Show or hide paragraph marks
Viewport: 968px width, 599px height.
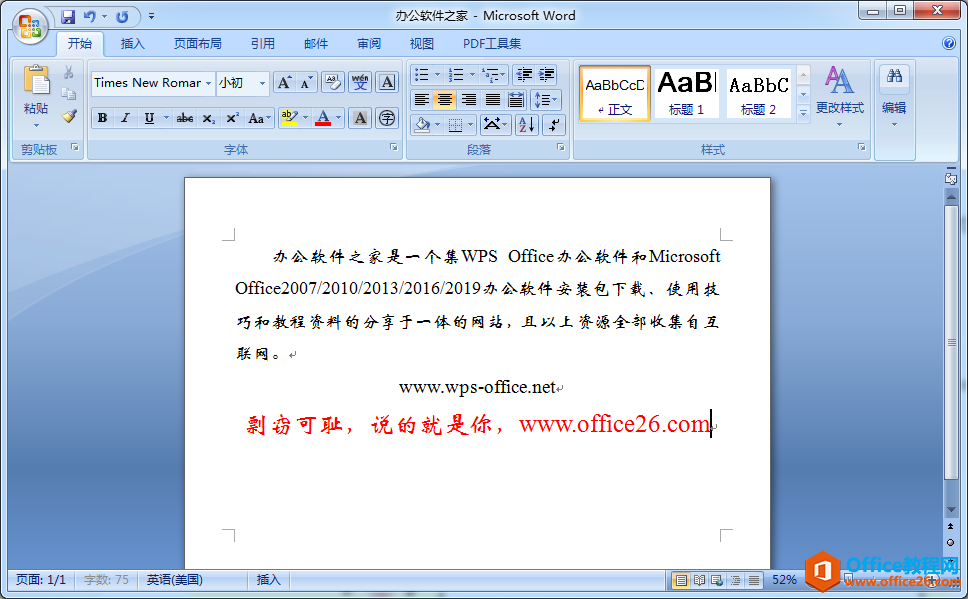tap(554, 125)
